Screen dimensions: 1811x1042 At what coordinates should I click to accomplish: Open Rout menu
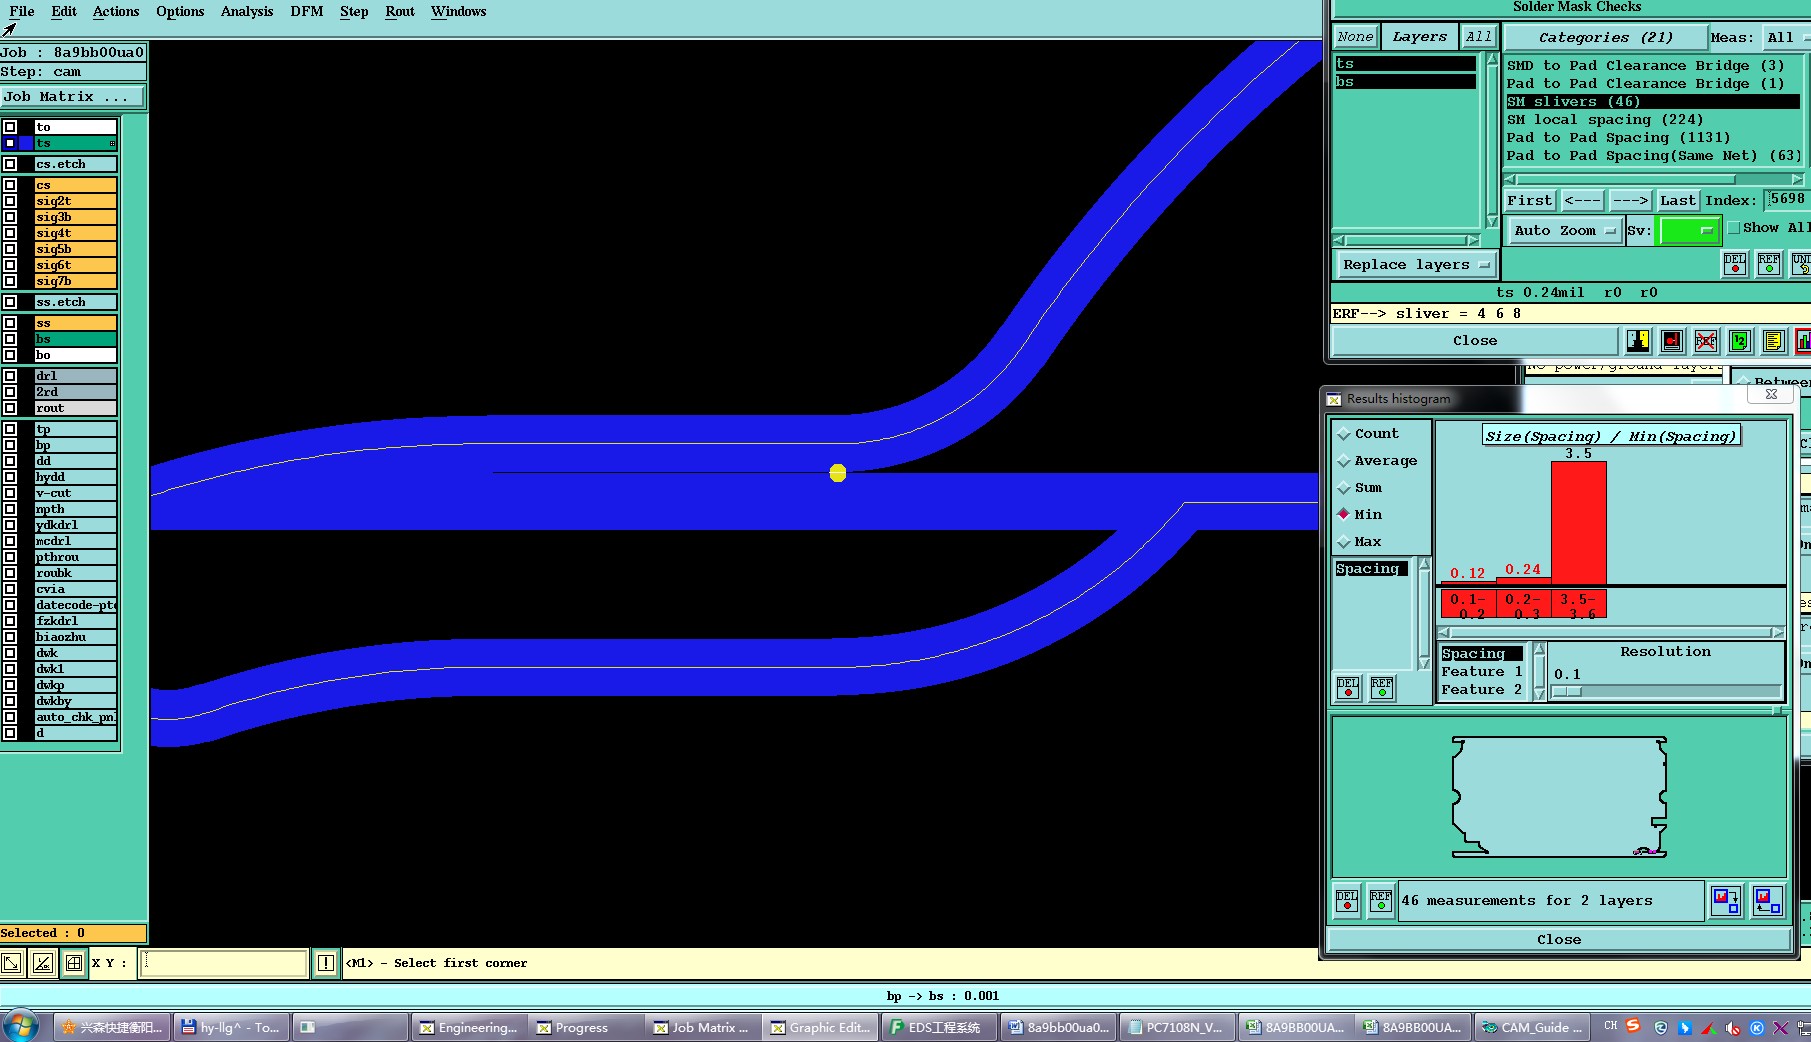coord(400,11)
